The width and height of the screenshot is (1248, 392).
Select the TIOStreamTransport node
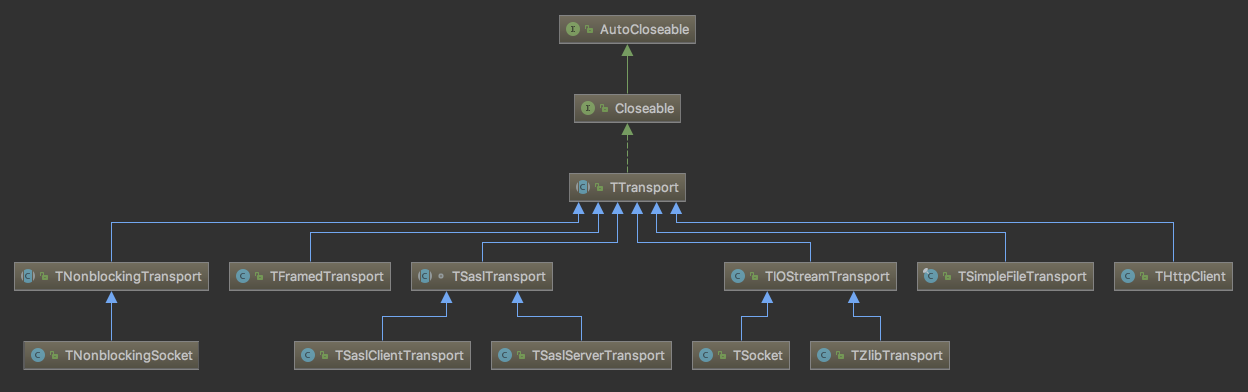(810, 276)
